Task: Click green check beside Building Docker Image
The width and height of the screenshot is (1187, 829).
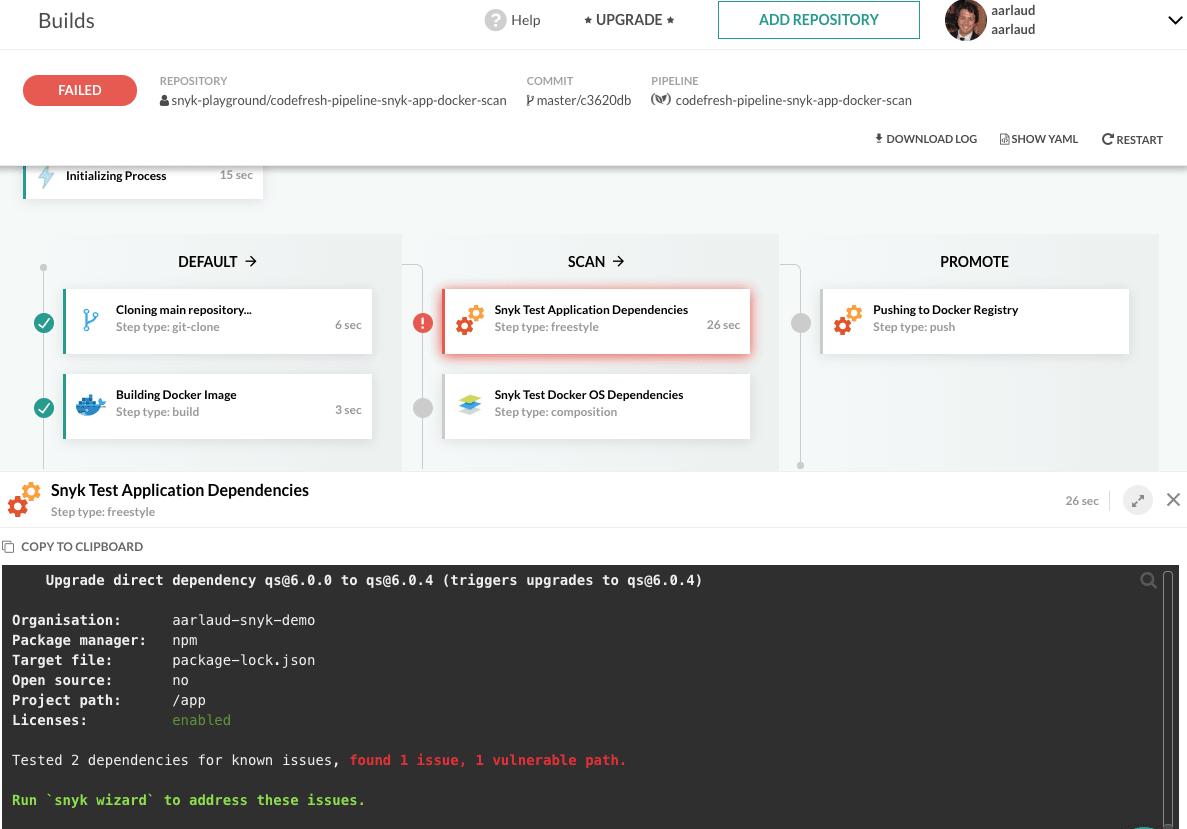Action: [x=44, y=408]
